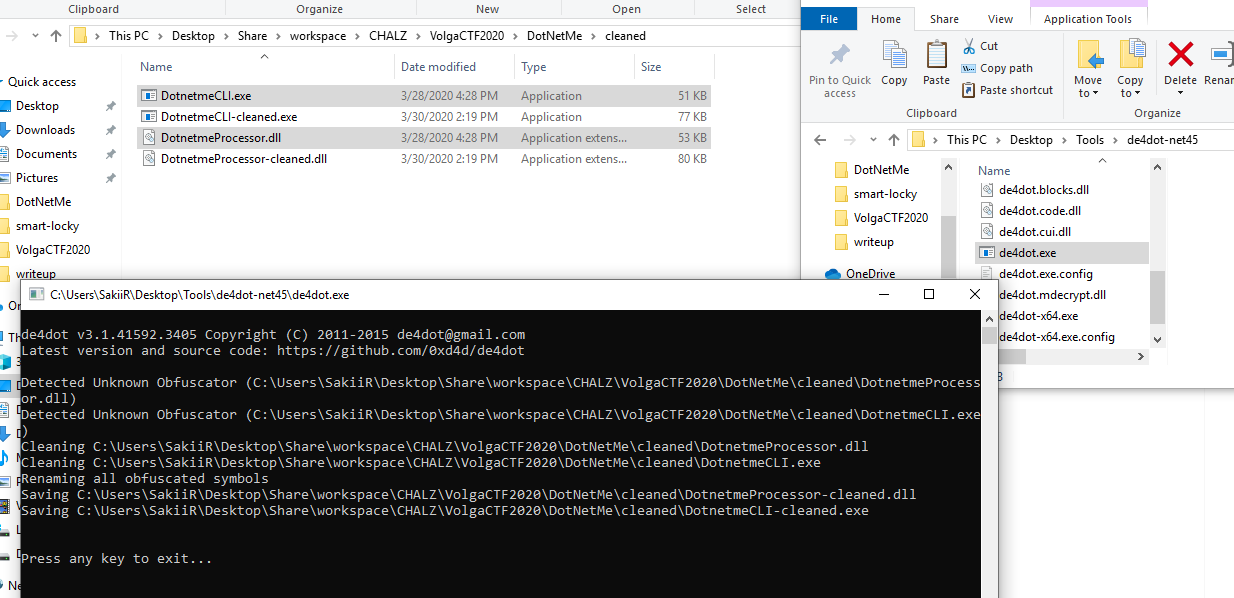Select de4dot-x64.exe file
The height and width of the screenshot is (598, 1234).
point(1062,316)
